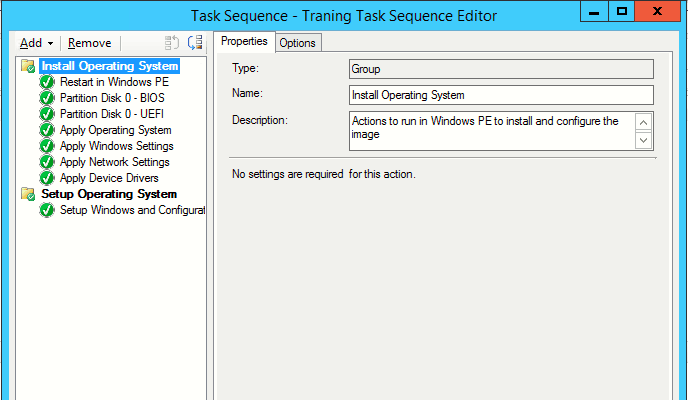
Task: Click the check icon beside Apply Network Settings
Action: pyautogui.click(x=47, y=162)
